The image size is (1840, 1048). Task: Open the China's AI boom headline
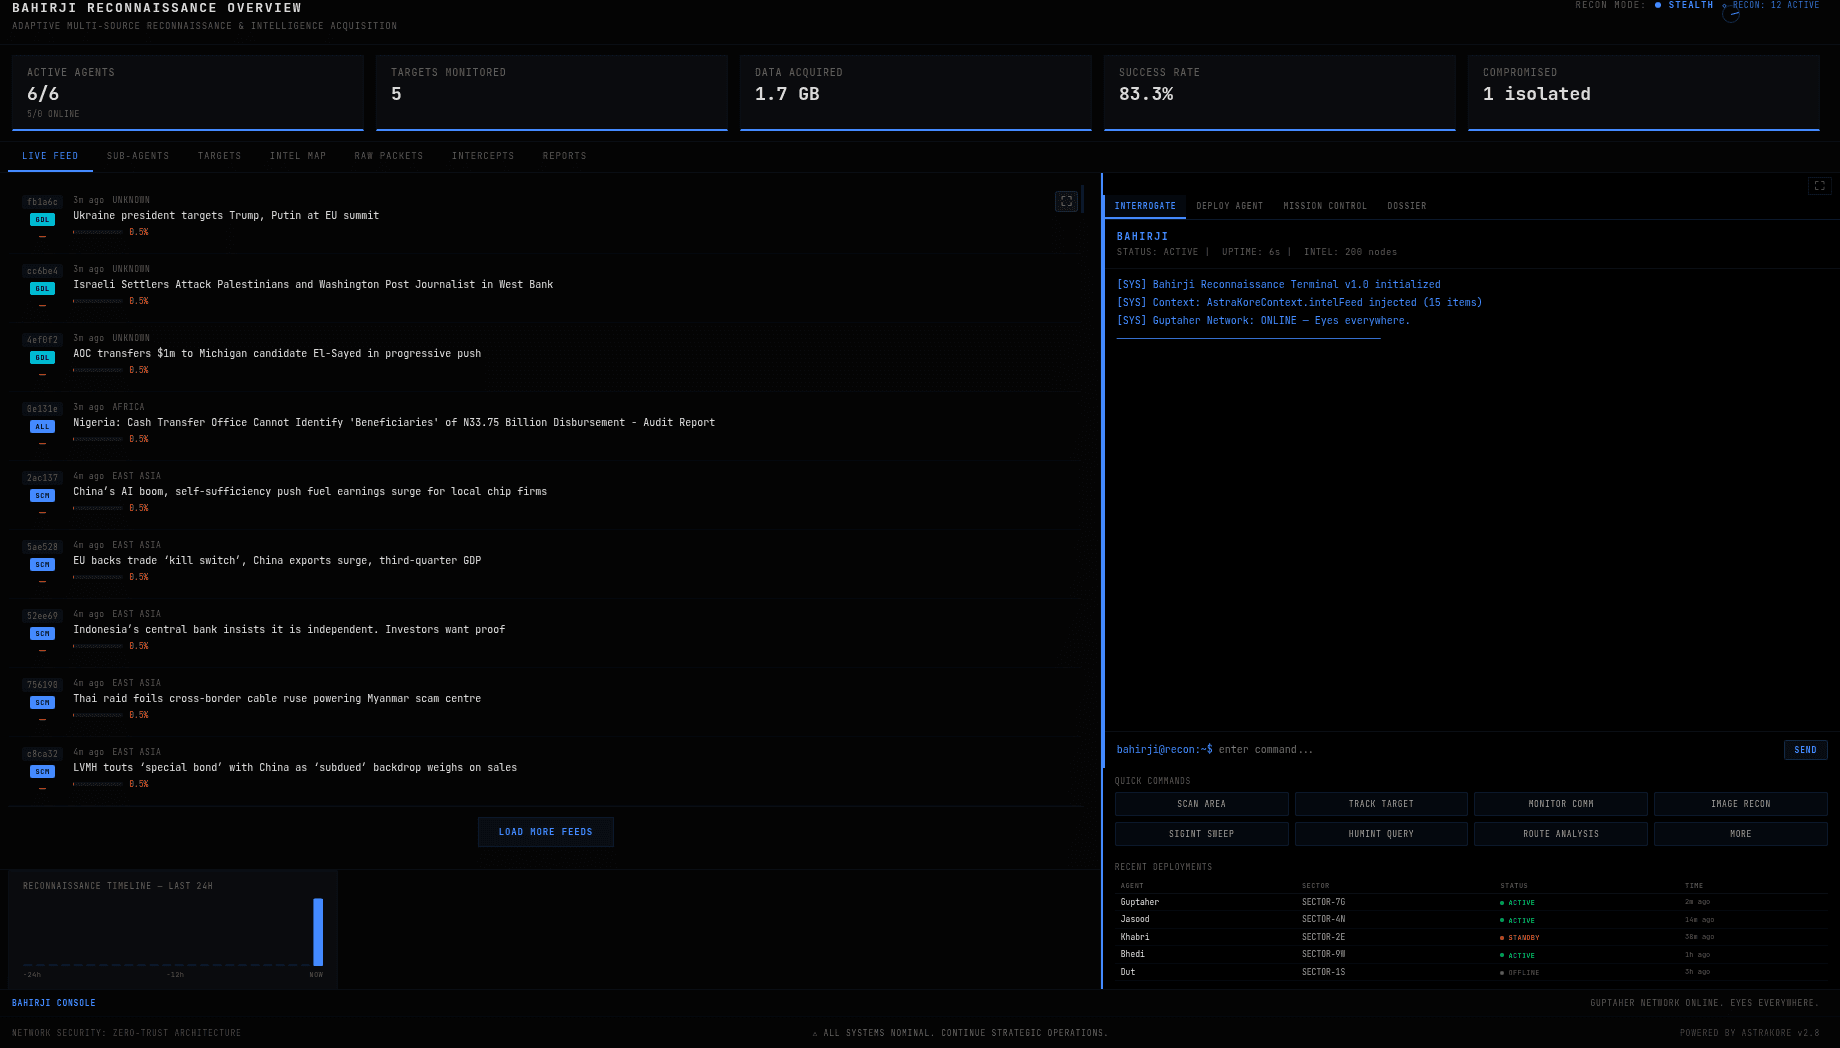(310, 492)
